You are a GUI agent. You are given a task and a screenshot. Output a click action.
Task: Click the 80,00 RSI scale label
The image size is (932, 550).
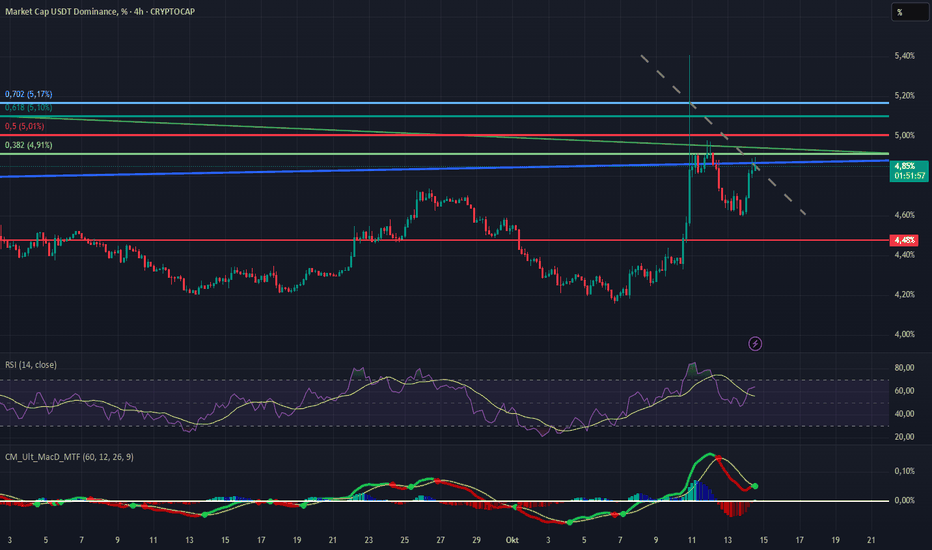point(904,368)
